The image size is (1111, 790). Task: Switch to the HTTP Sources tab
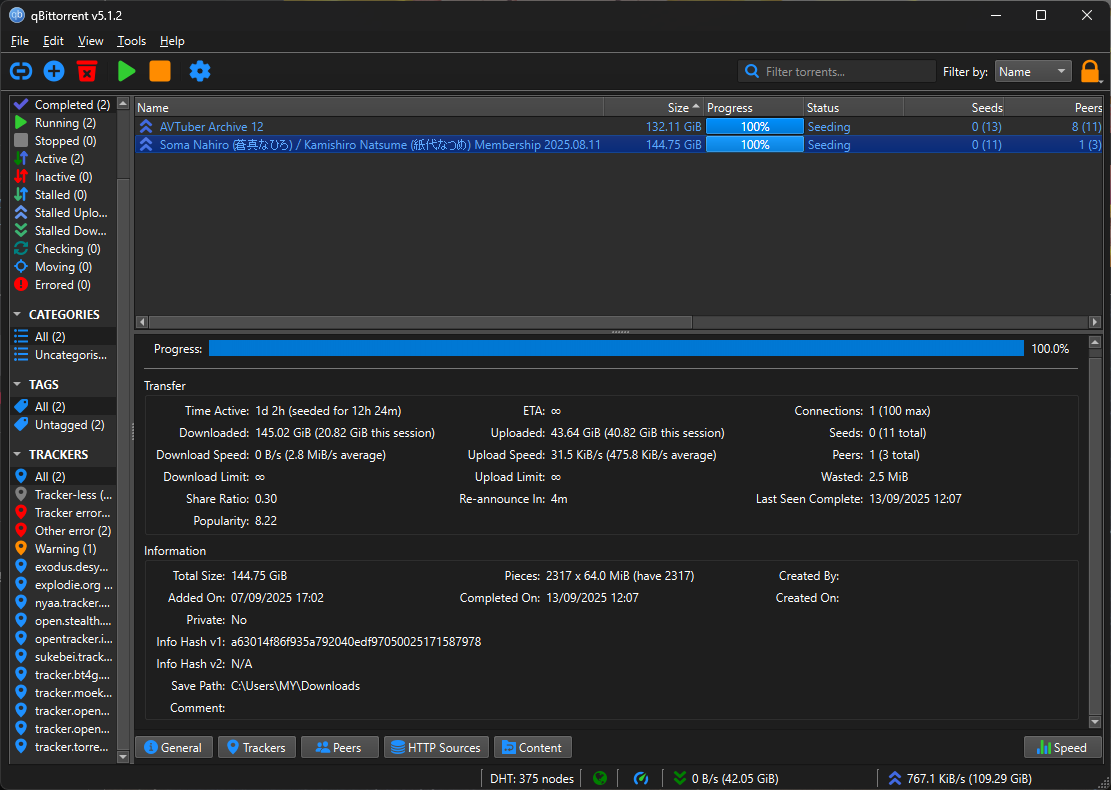[x=436, y=747]
